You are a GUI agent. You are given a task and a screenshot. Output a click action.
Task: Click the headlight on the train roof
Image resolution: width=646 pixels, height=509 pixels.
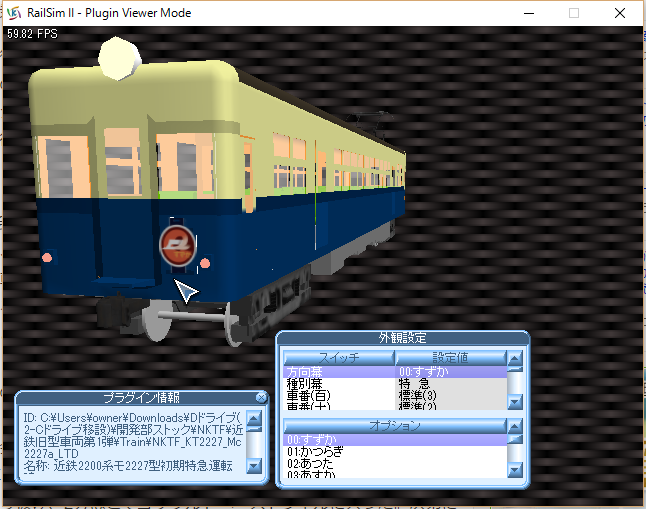(119, 58)
